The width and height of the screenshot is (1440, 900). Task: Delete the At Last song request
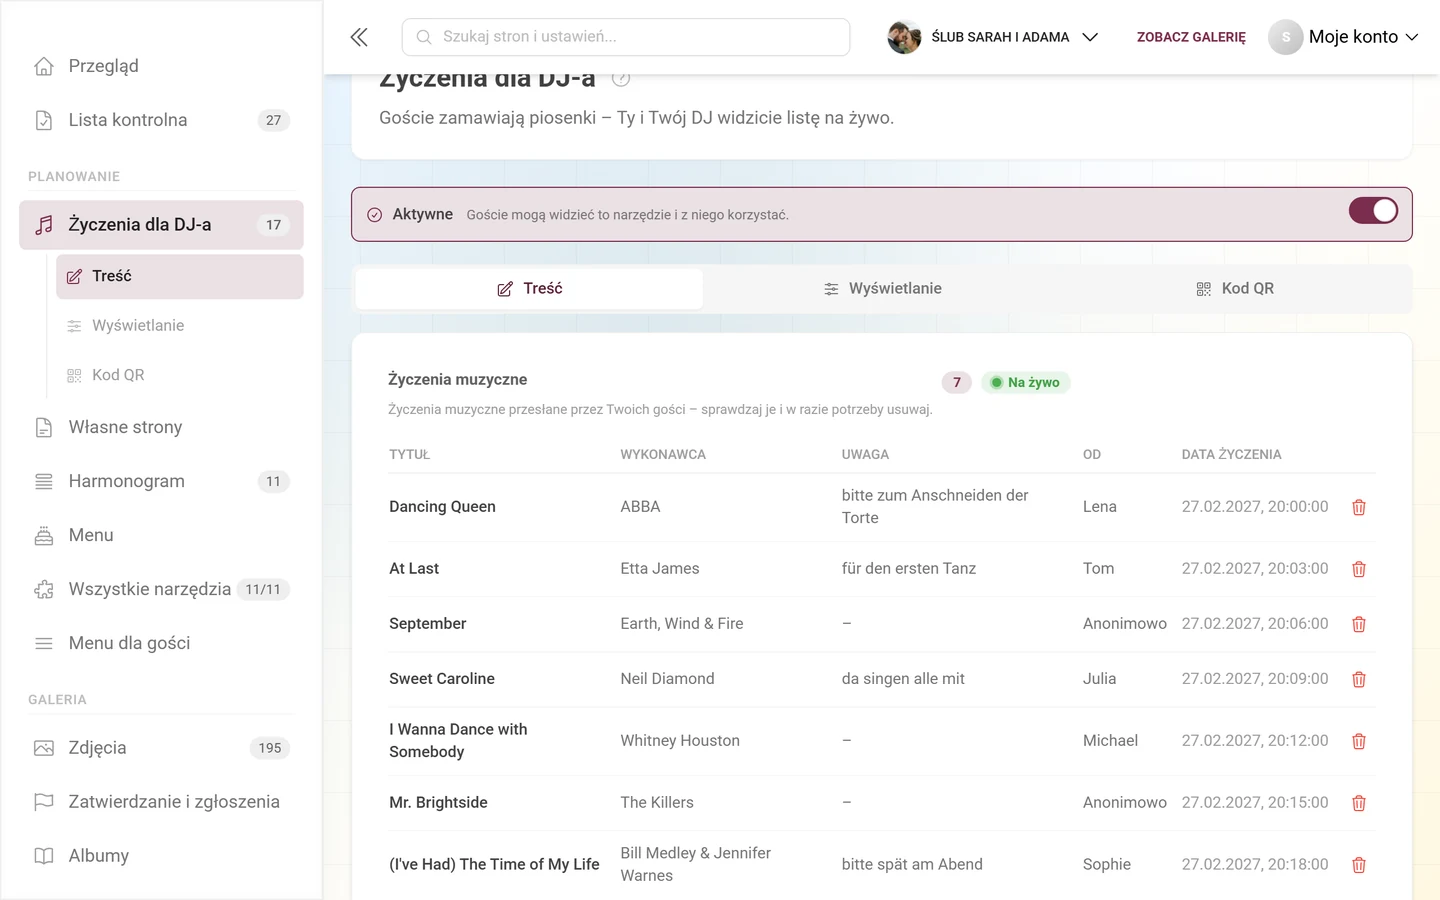(x=1359, y=569)
